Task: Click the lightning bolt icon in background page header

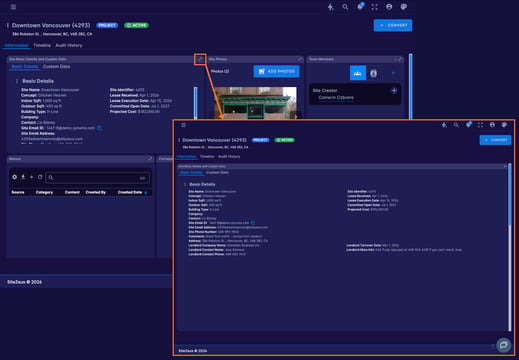Action: pos(331,7)
